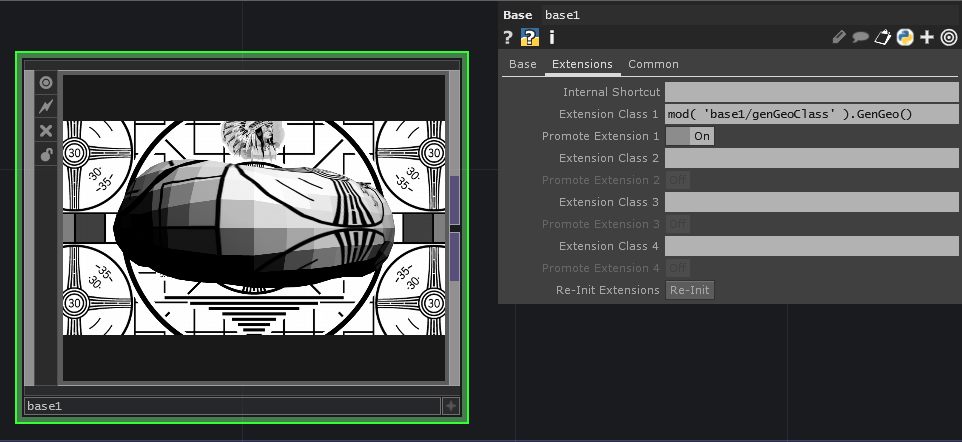Image resolution: width=962 pixels, height=442 pixels.
Task: Click the plus icon in parameter header
Action: 927,38
